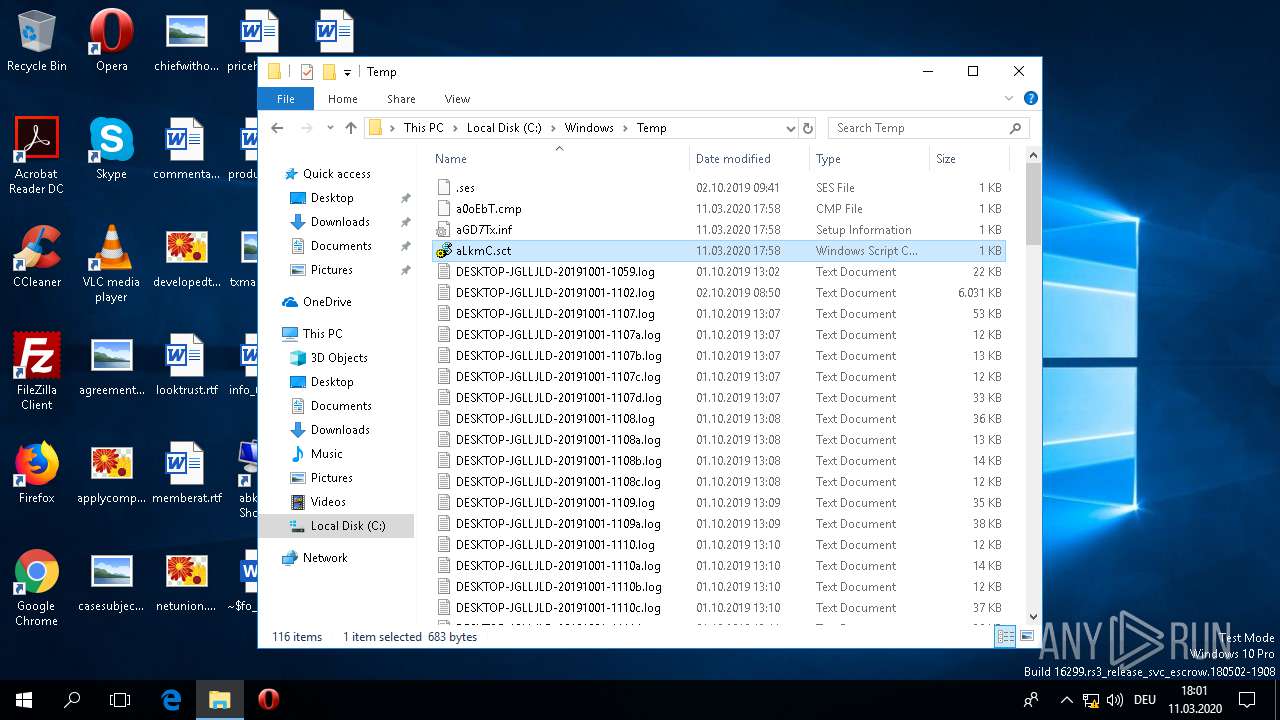Expand breadcrumb arrow after Local Disk (C:)
The width and height of the screenshot is (1280, 720).
(553, 128)
